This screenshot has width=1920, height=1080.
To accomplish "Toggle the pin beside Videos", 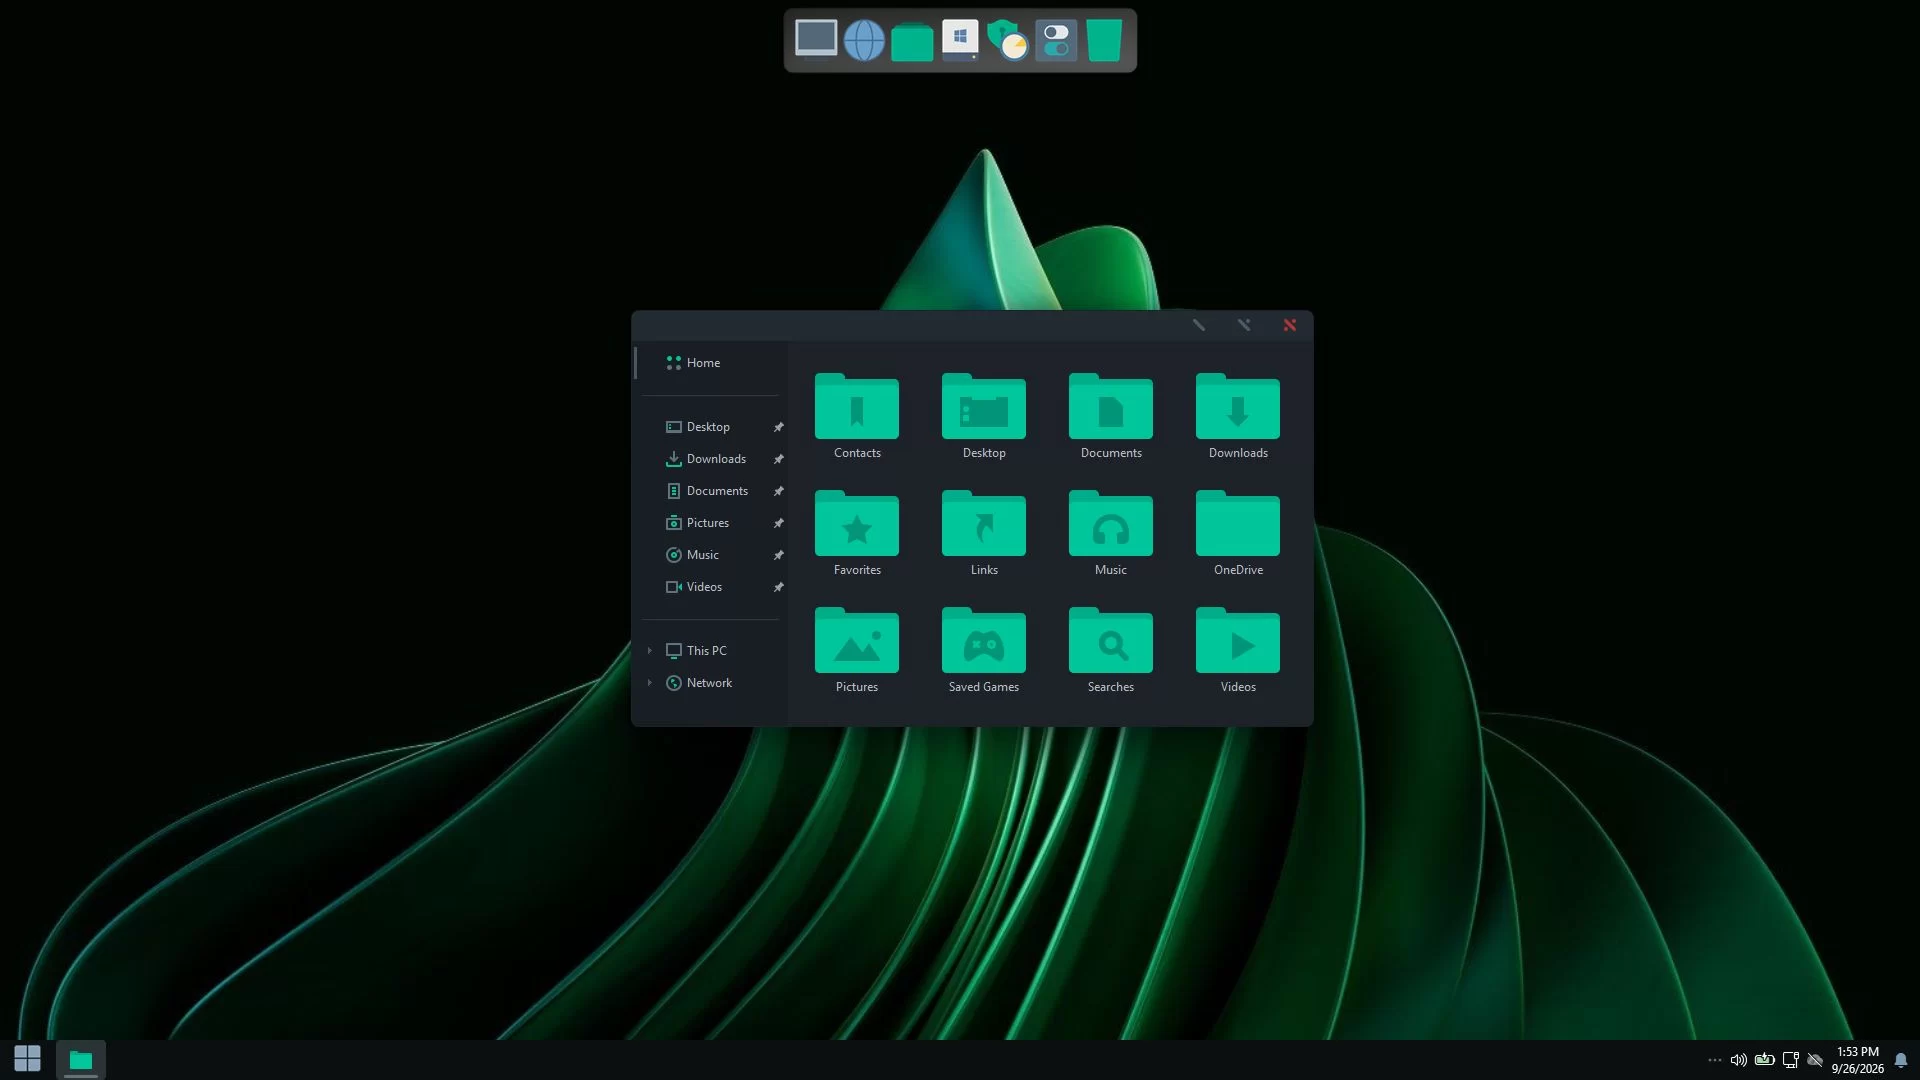I will point(778,587).
